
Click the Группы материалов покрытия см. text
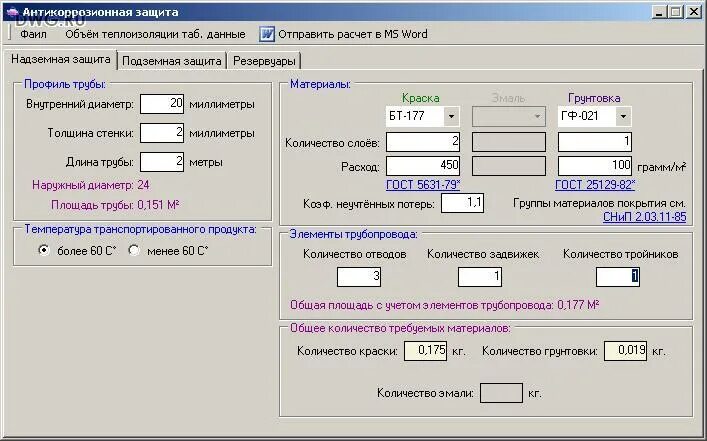tap(599, 203)
